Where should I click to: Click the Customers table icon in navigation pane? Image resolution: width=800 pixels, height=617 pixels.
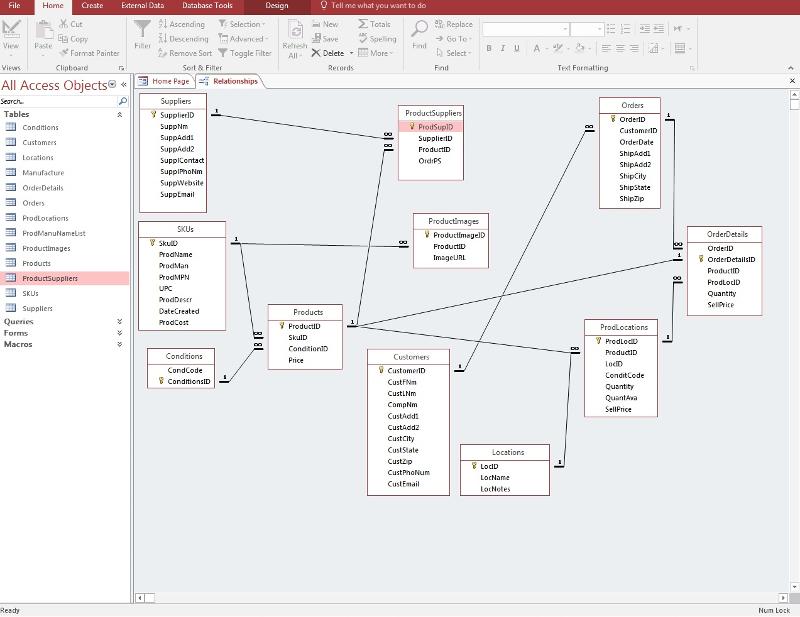(12, 143)
